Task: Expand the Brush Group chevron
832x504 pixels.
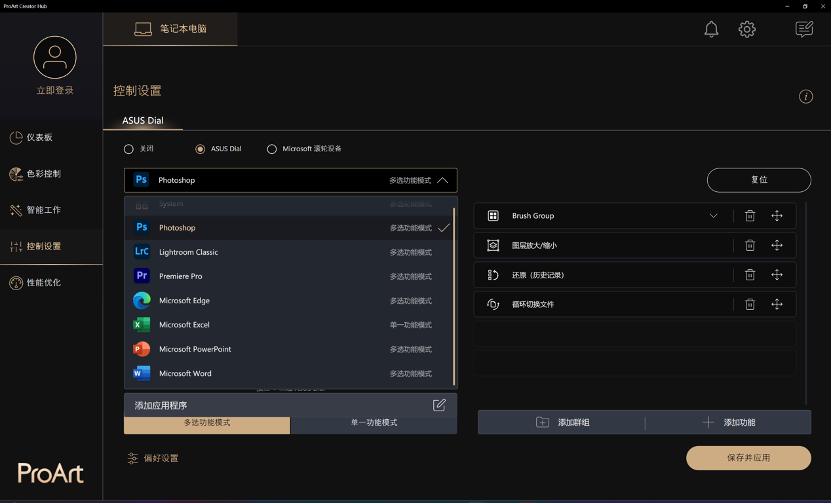Action: (714, 216)
